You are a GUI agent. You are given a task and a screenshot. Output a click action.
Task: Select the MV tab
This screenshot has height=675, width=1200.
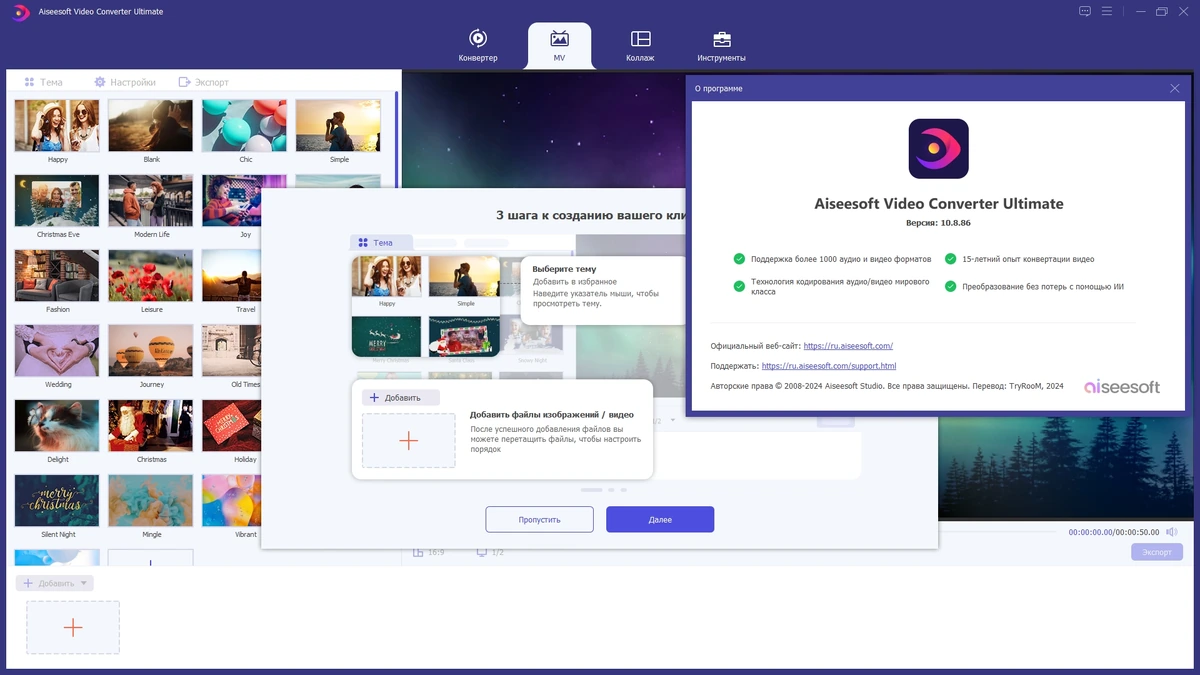point(559,45)
